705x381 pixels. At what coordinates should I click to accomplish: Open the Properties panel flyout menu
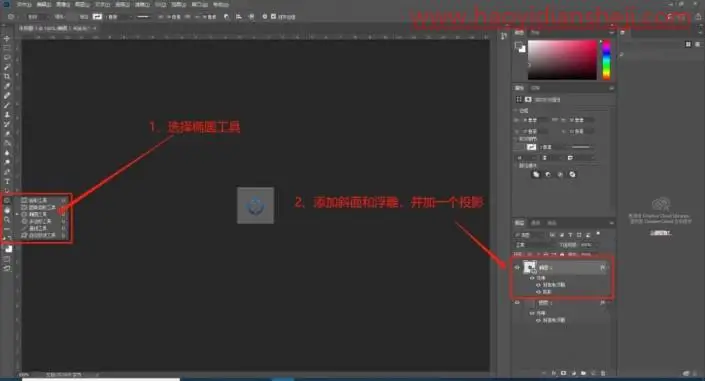611,88
